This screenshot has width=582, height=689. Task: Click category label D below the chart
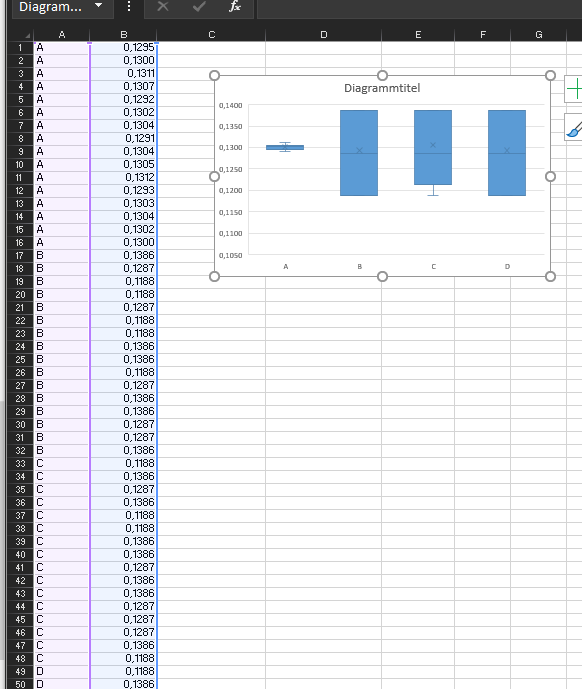[x=507, y=266]
